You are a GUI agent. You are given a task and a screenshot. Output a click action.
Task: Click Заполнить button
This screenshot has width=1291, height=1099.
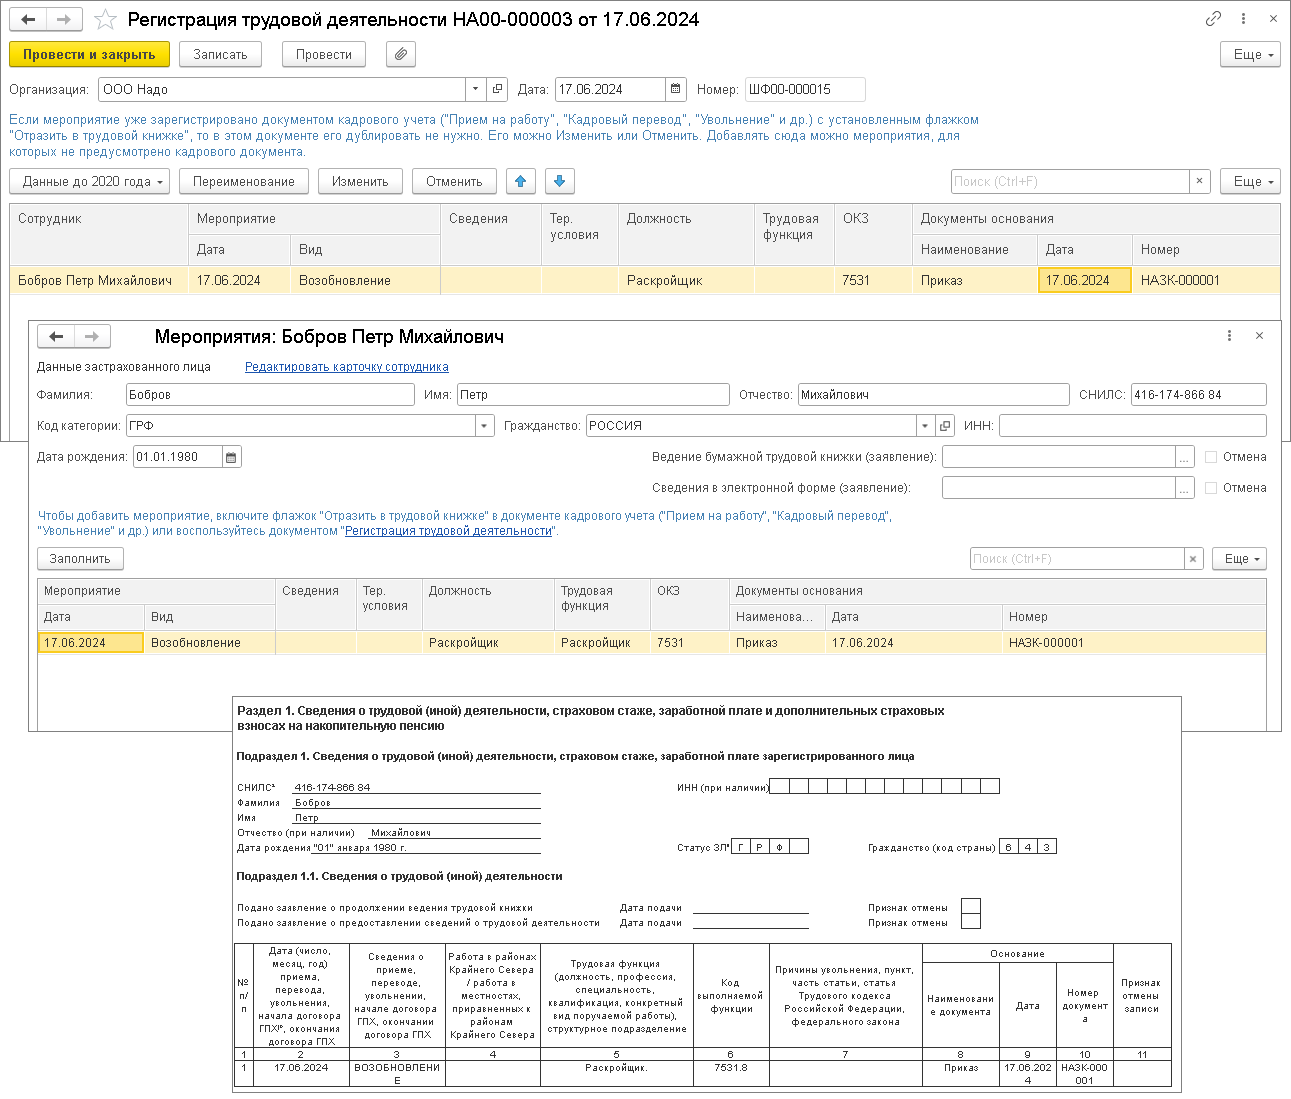(x=80, y=559)
